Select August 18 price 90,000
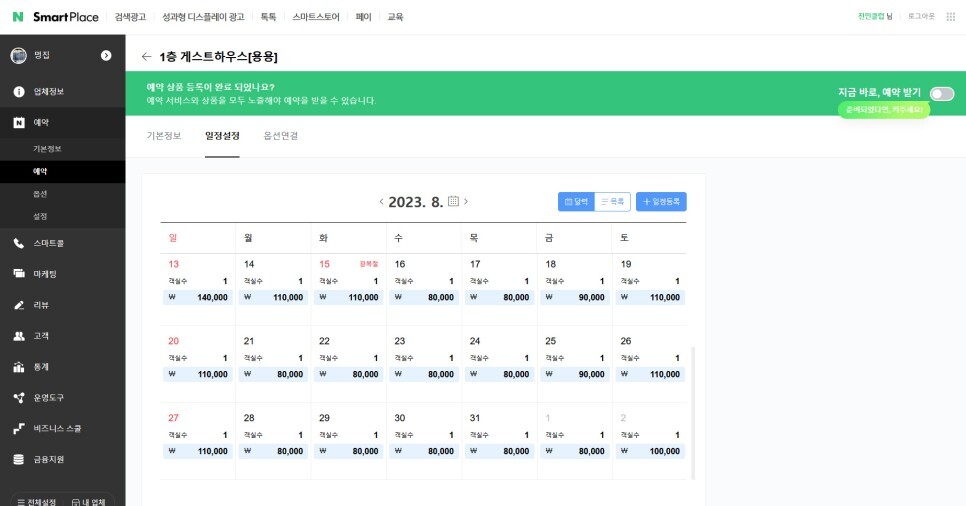Viewport: 966px width, 506px height. coord(575,297)
